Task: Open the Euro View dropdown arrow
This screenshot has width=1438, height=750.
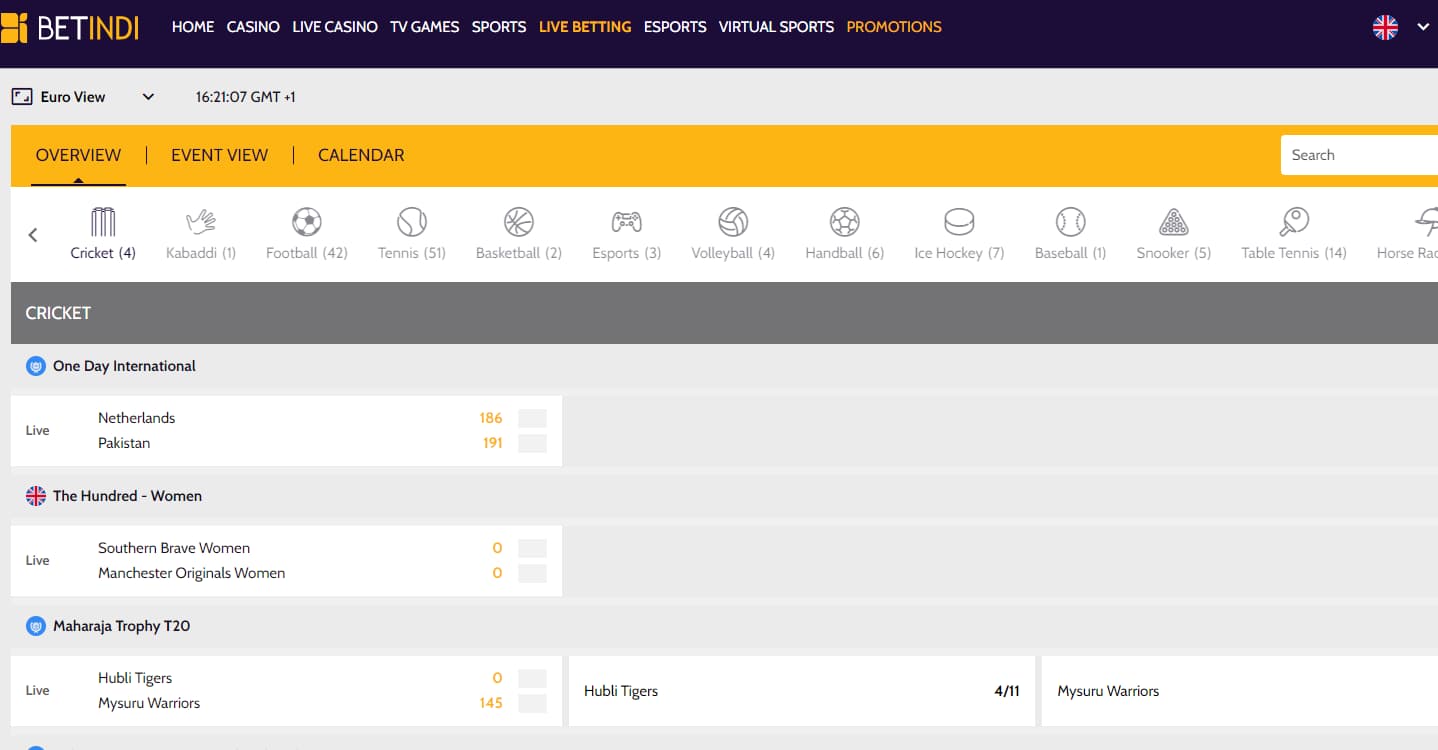Action: (148, 97)
